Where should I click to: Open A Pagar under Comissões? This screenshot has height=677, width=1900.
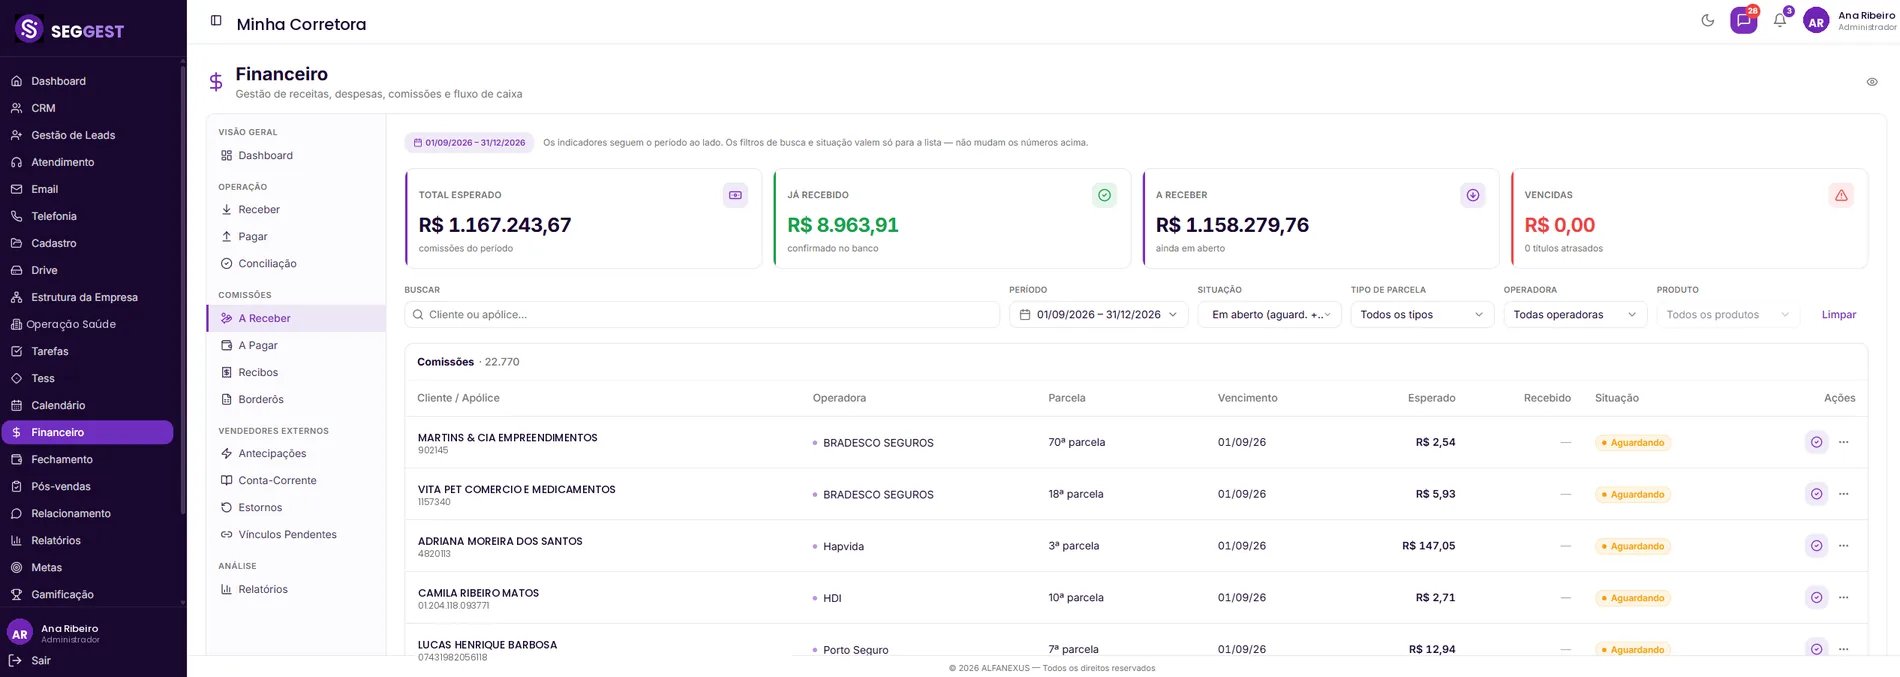(296, 345)
